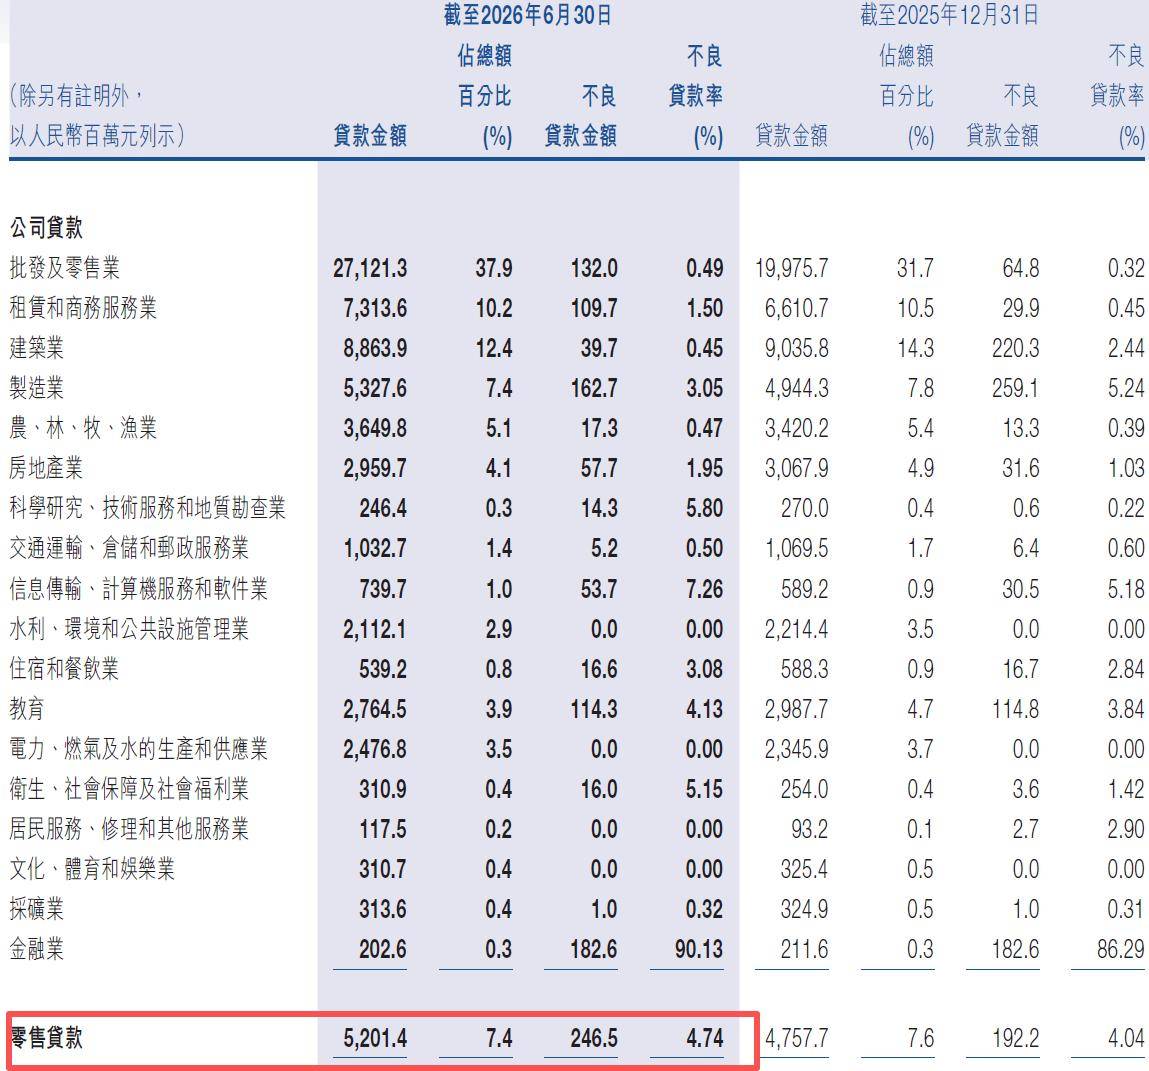Select retail loan amount 5,201.4
Image resolution: width=1149 pixels, height=1071 pixels.
[x=375, y=1038]
